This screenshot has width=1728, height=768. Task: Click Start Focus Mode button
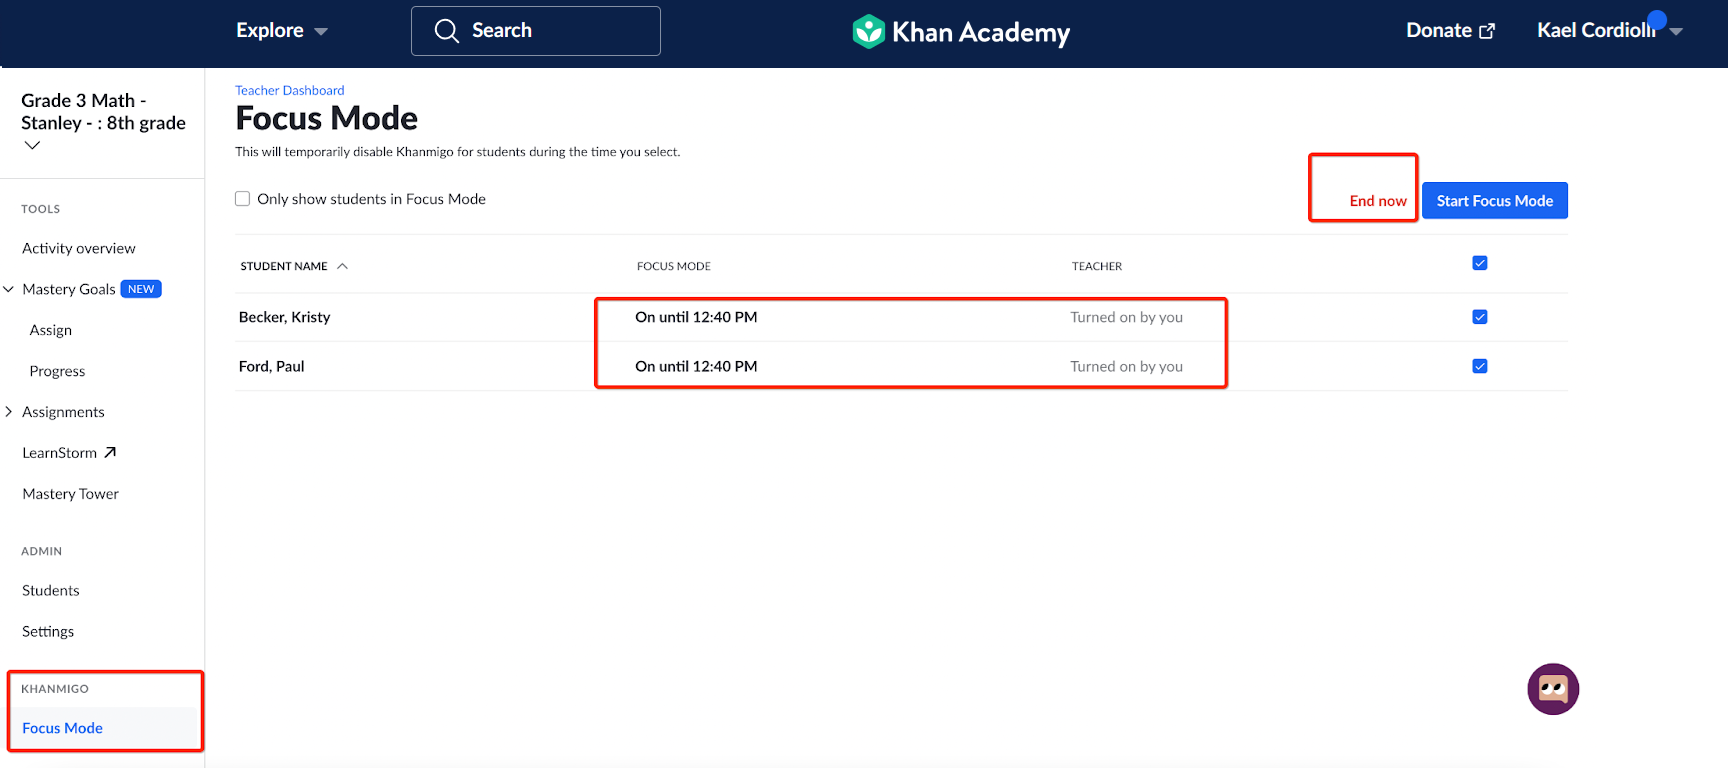coord(1495,200)
